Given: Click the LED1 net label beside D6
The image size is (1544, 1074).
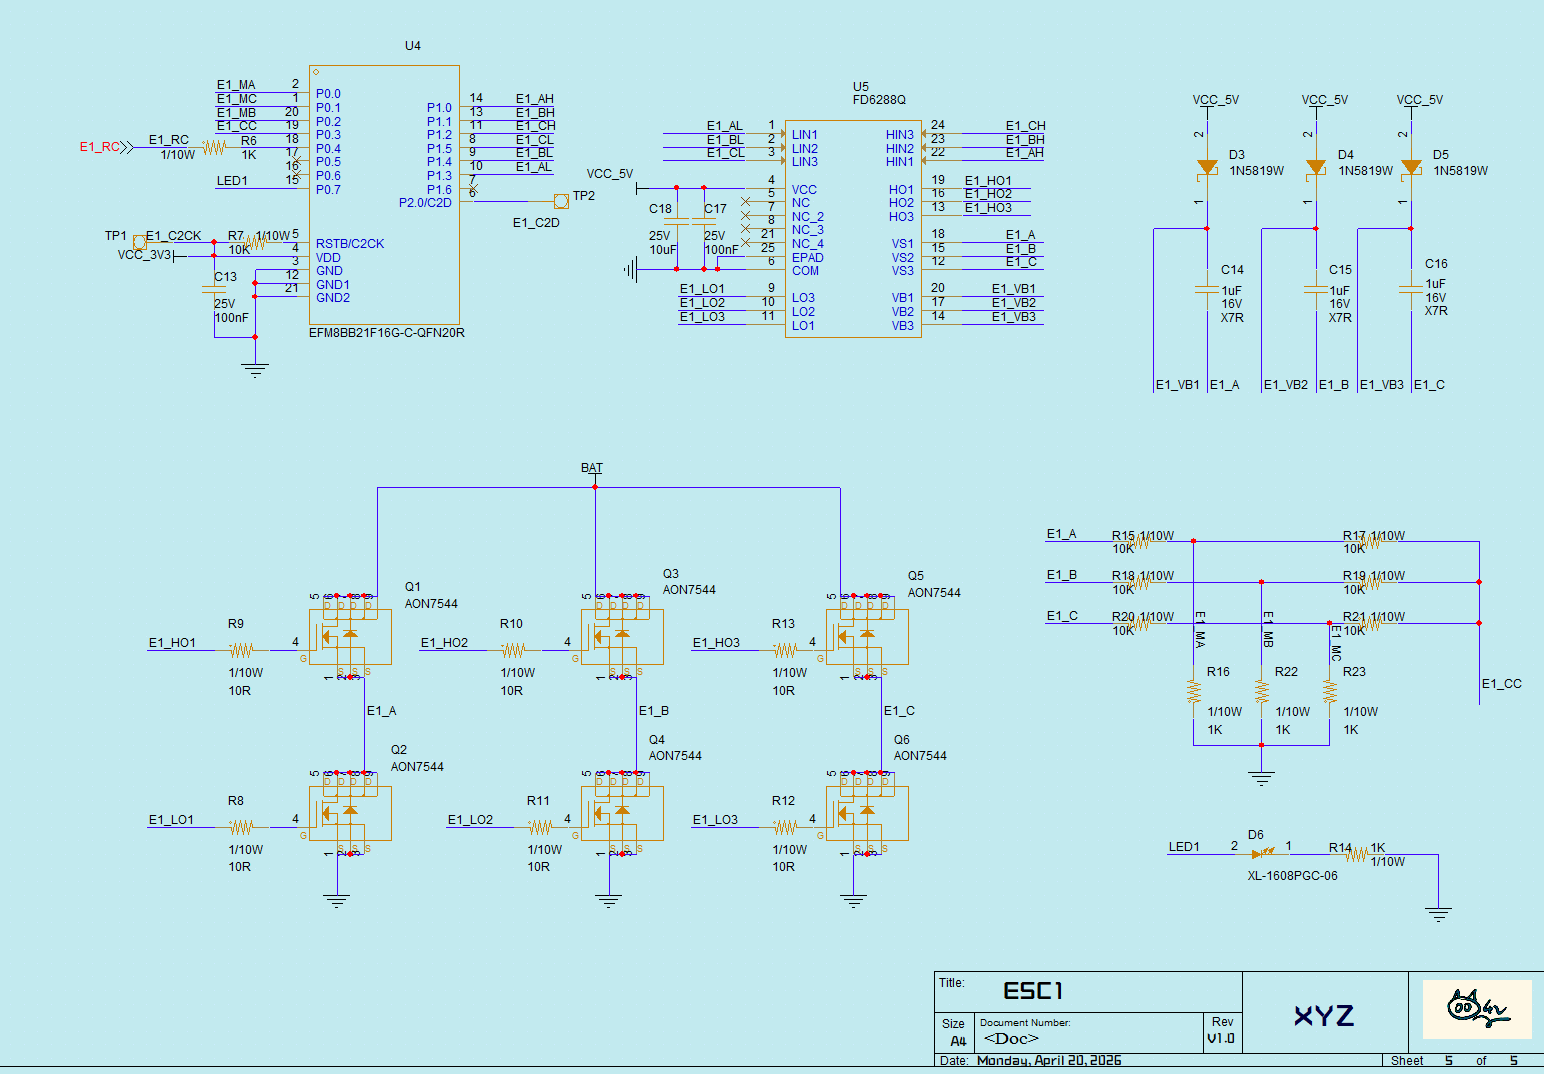Looking at the screenshot, I should [x=1184, y=847].
